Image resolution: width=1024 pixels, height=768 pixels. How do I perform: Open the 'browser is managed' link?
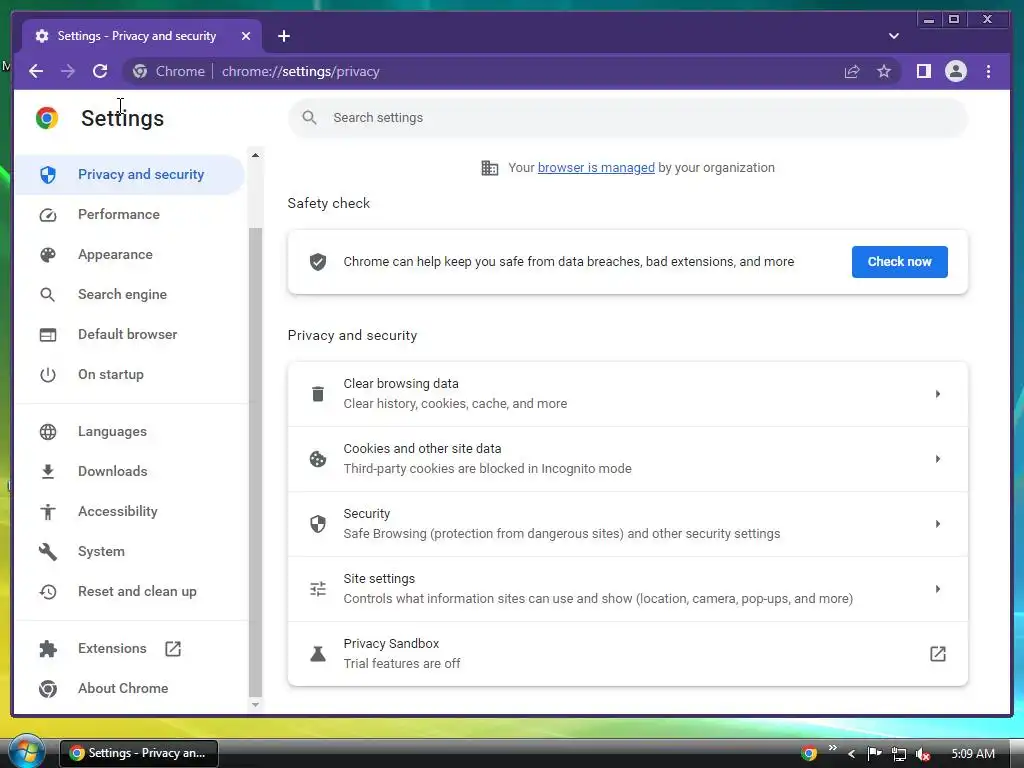(596, 168)
